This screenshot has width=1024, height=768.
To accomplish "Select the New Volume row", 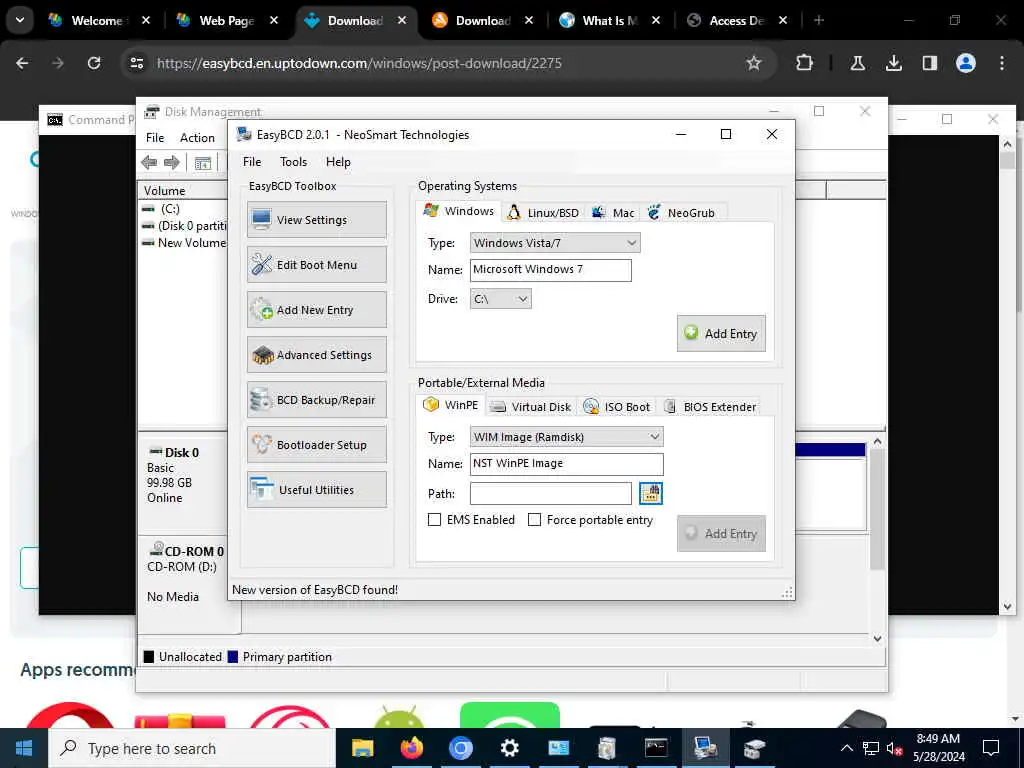I will (x=184, y=243).
